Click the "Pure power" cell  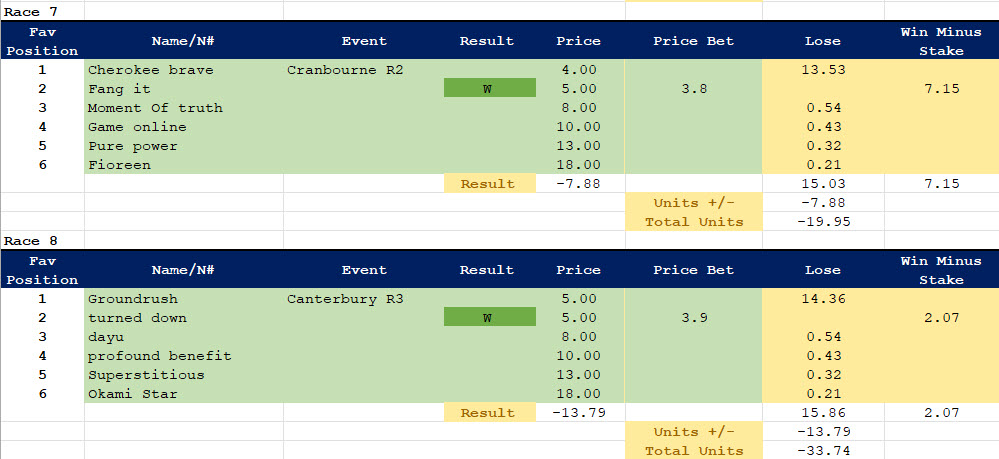[x=133, y=146]
